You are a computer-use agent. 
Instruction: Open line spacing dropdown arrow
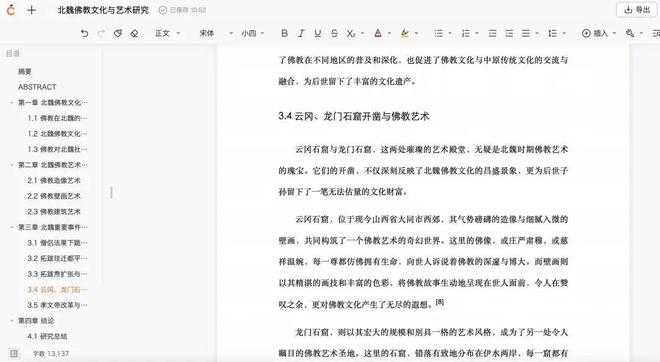tap(564, 33)
